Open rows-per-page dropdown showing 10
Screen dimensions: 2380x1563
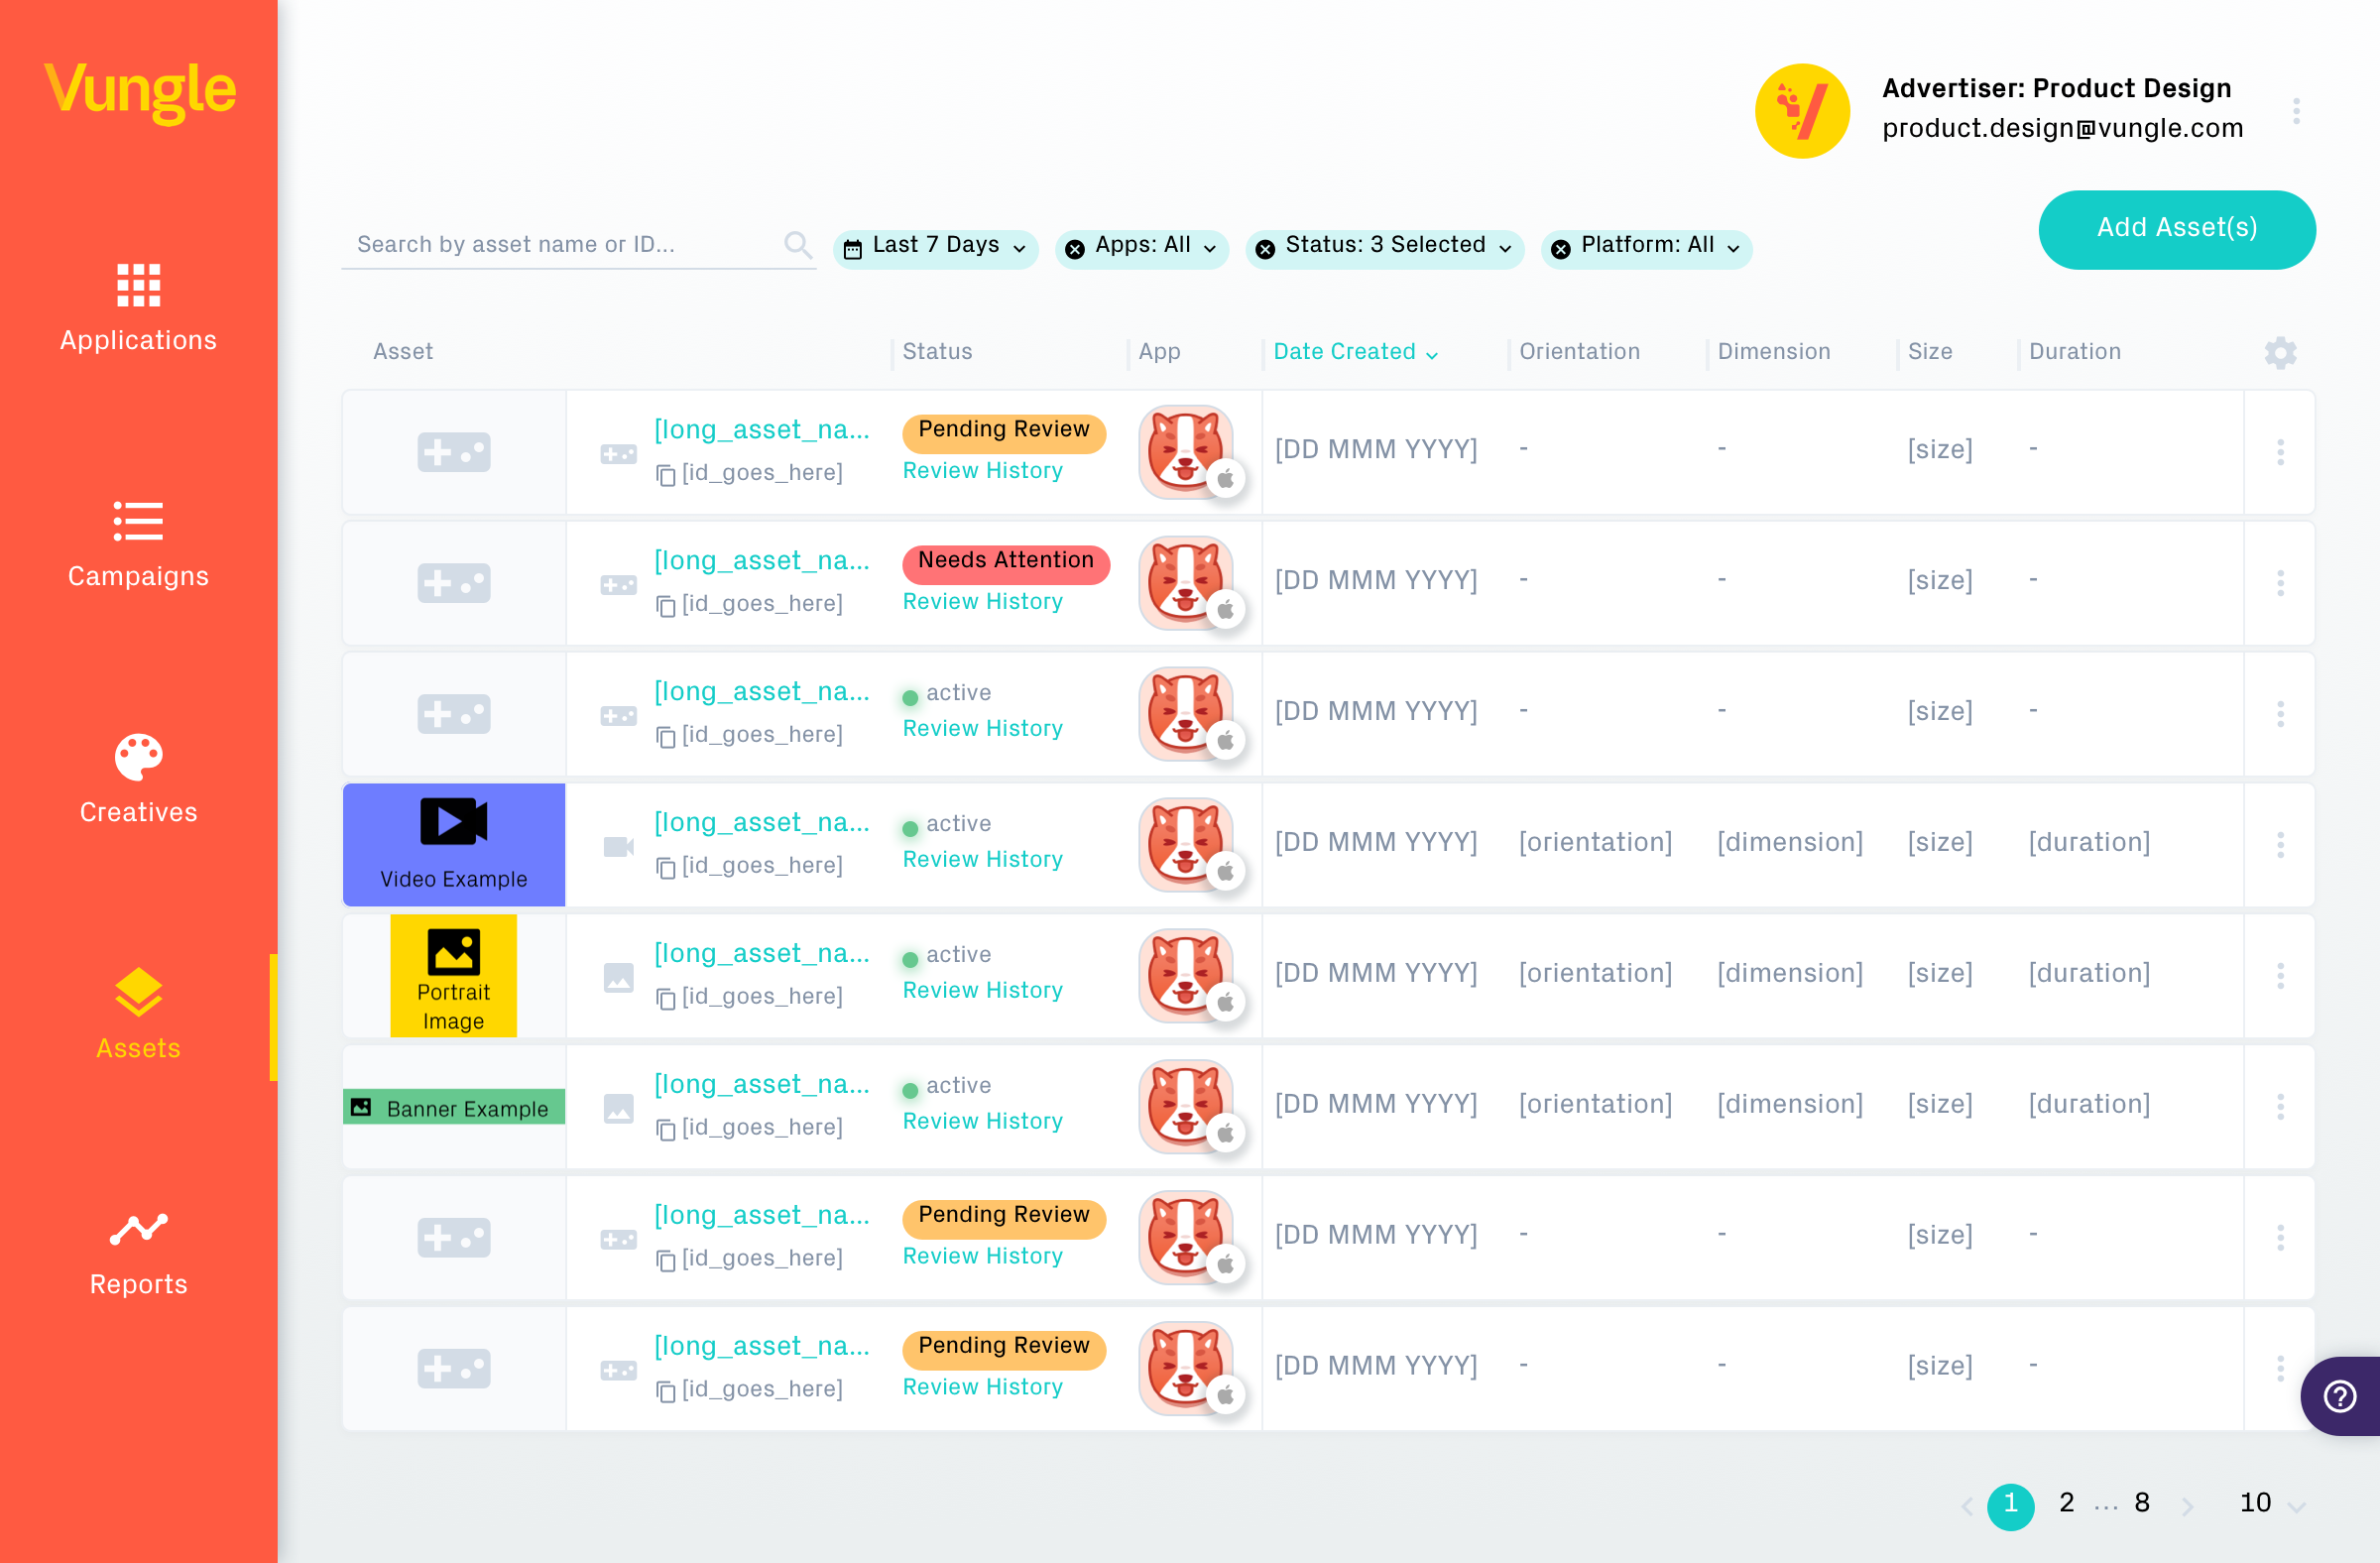click(x=2272, y=1503)
